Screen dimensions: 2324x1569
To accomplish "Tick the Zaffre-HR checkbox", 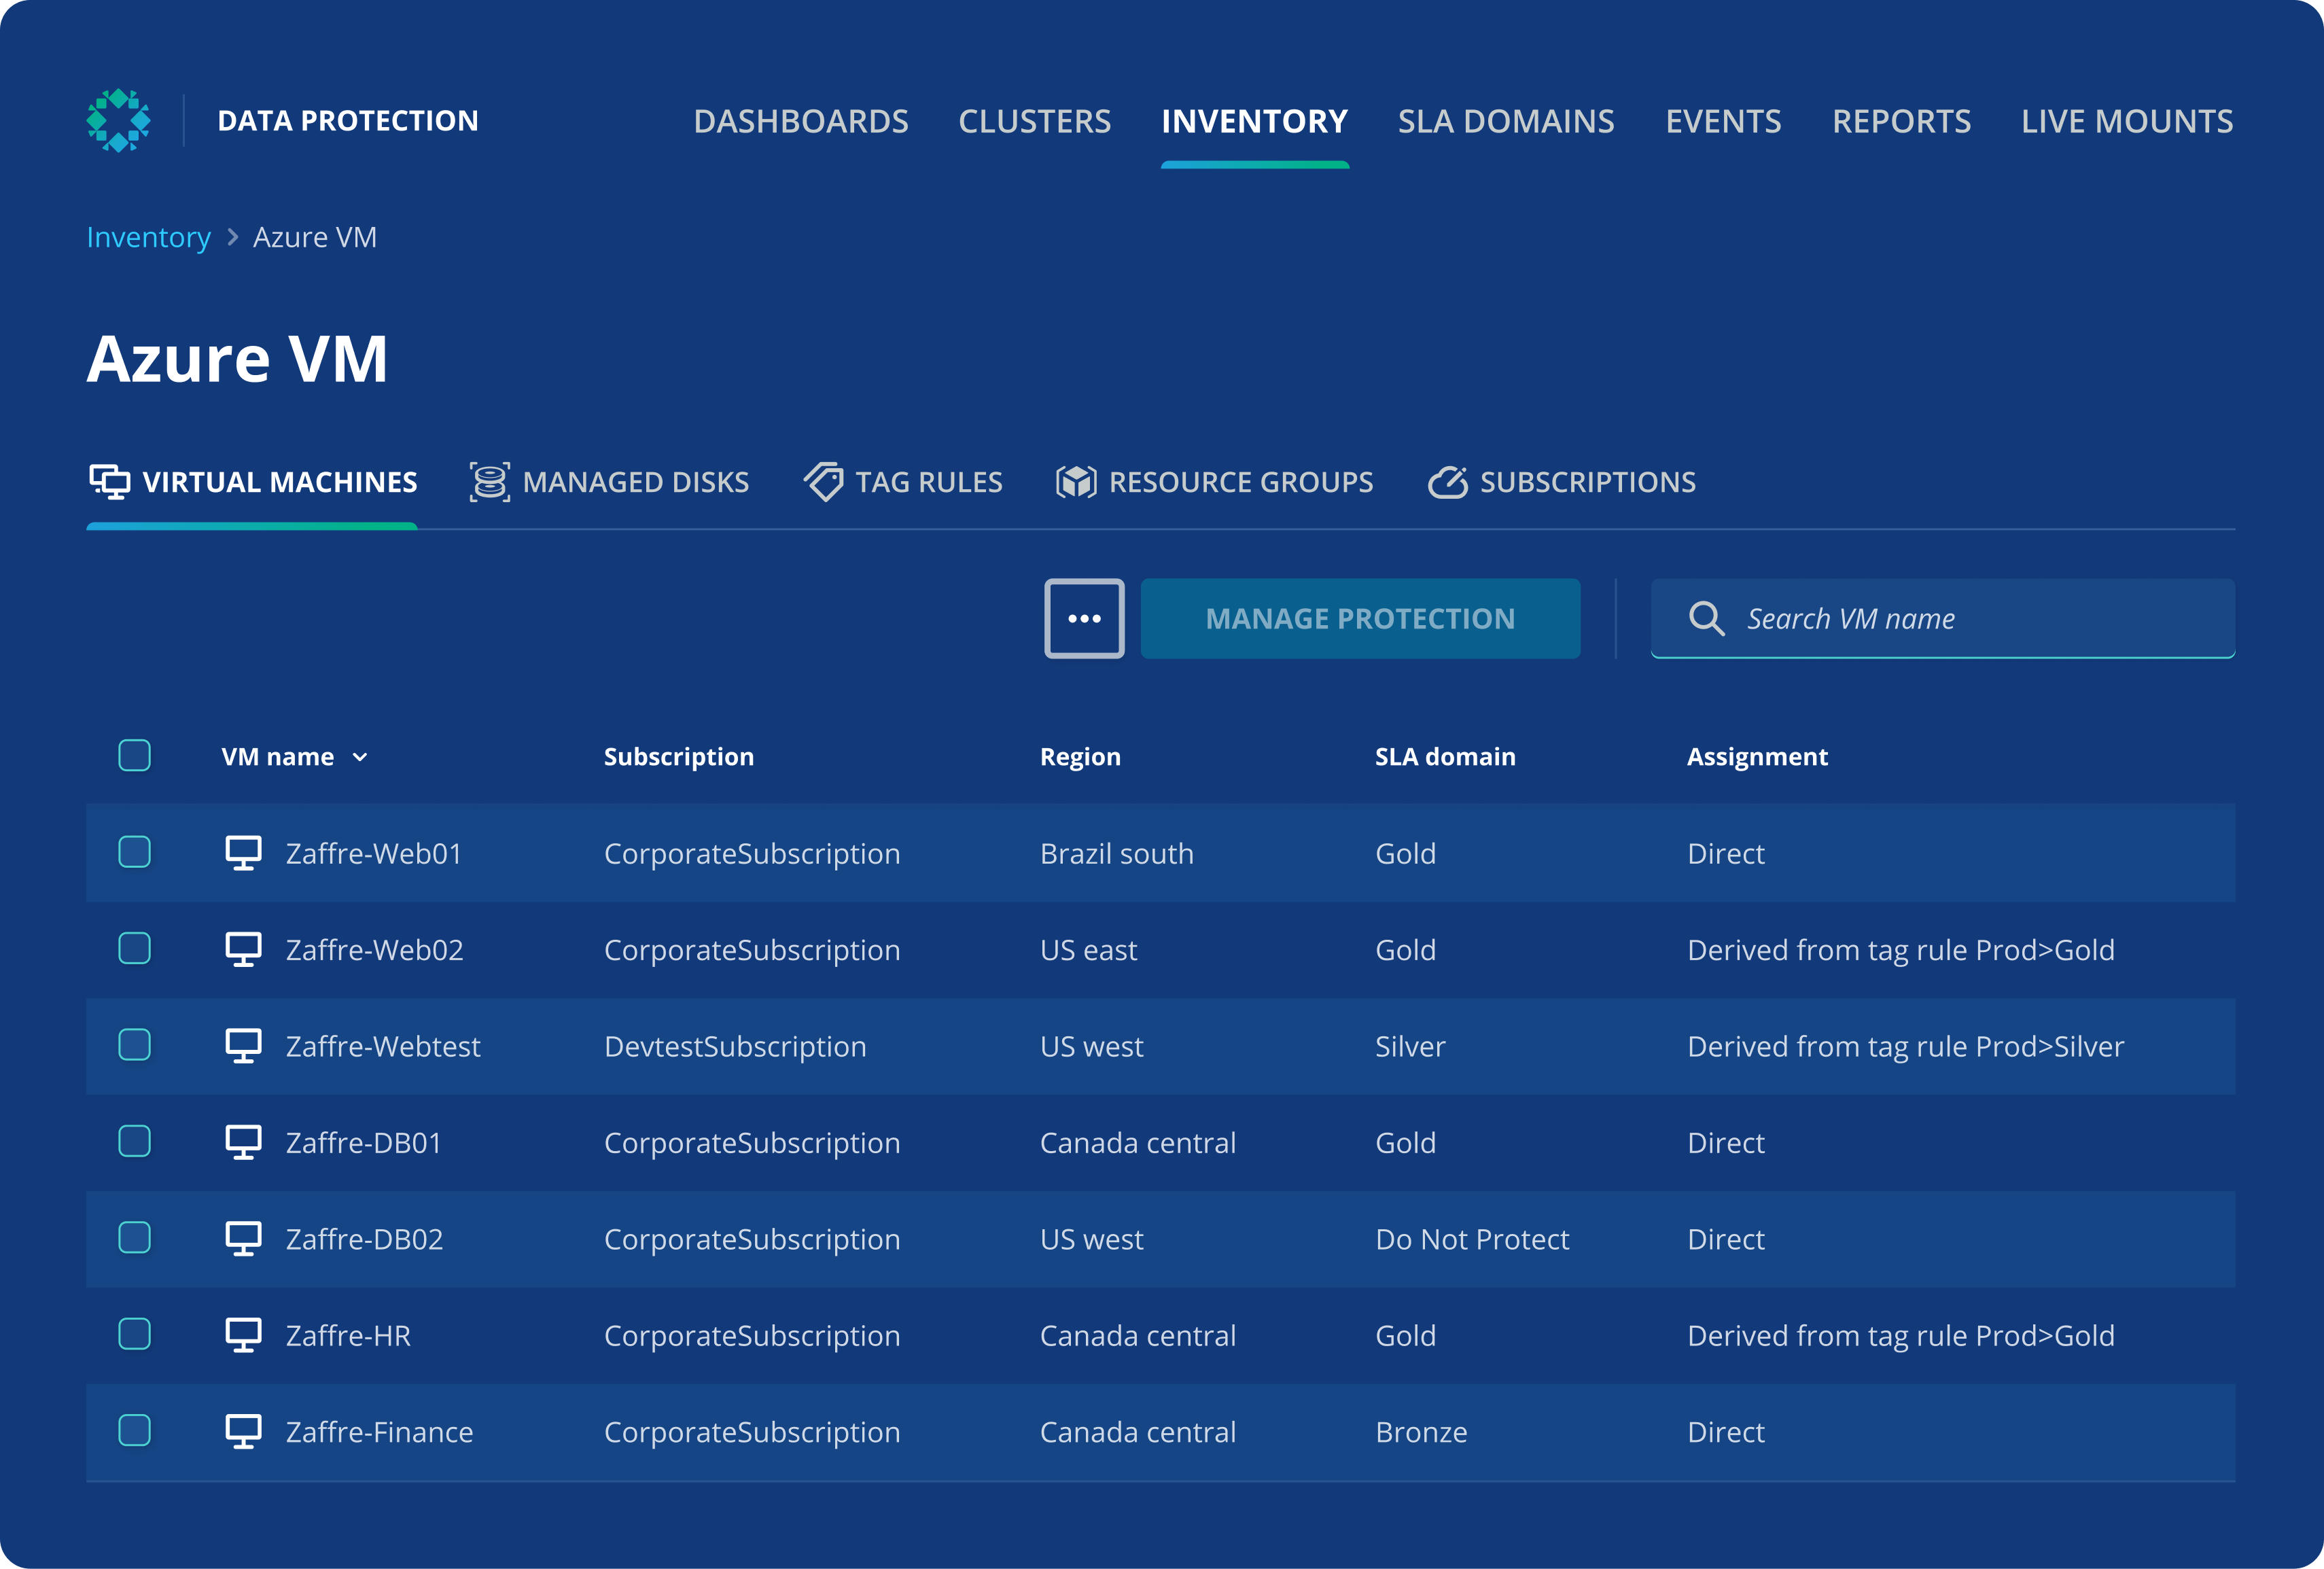I will 134,1334.
